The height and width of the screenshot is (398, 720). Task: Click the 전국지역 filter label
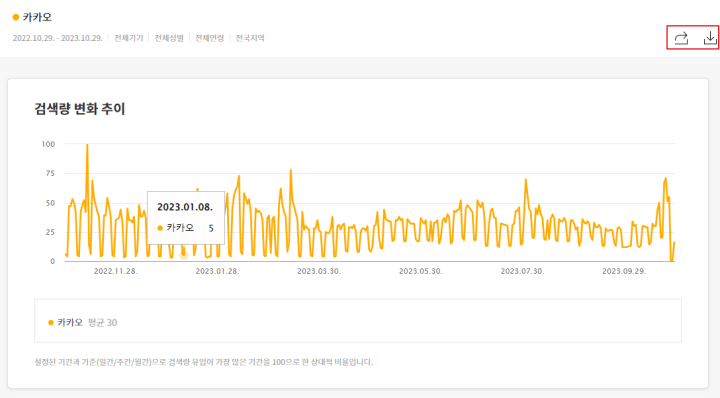[x=250, y=38]
